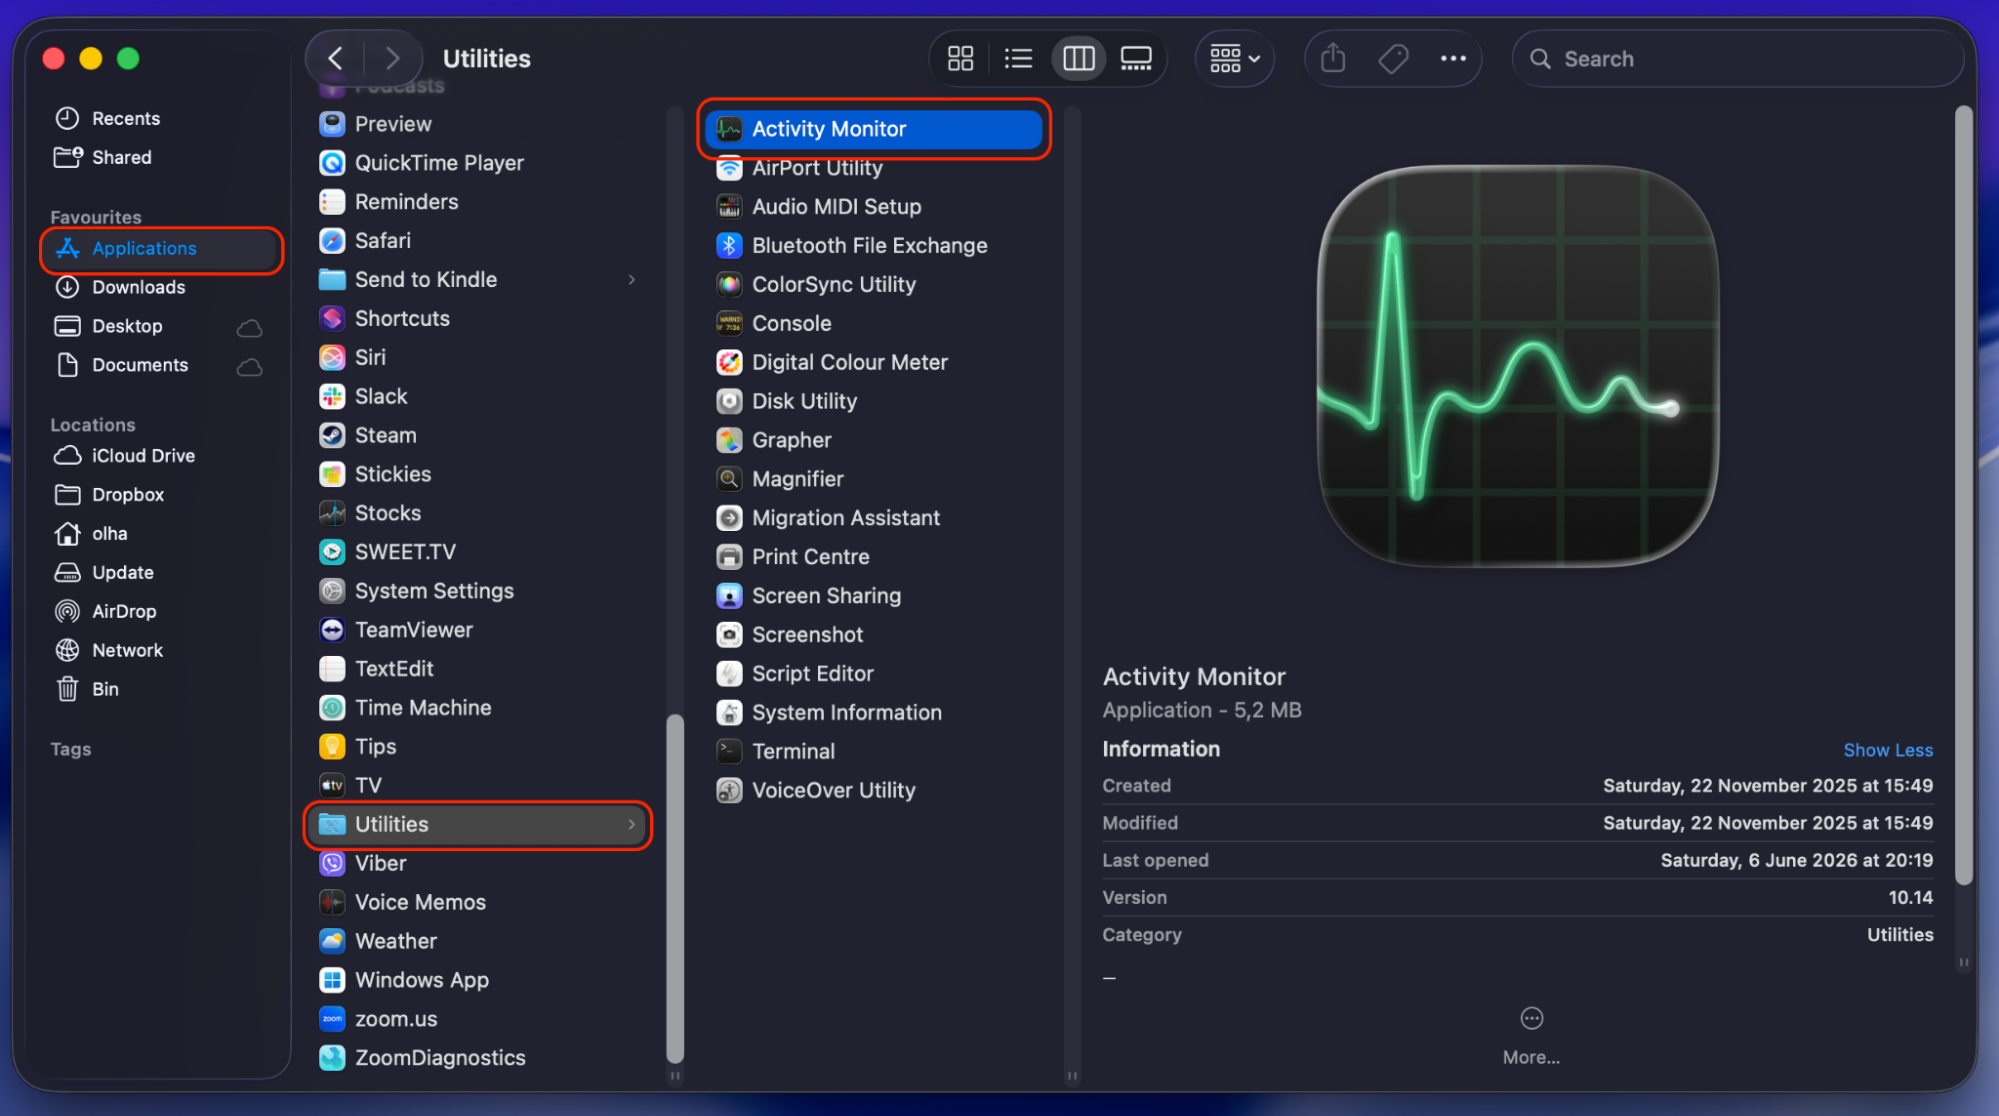The image size is (1999, 1116).
Task: Select the Shortcuts app icon
Action: tap(332, 319)
